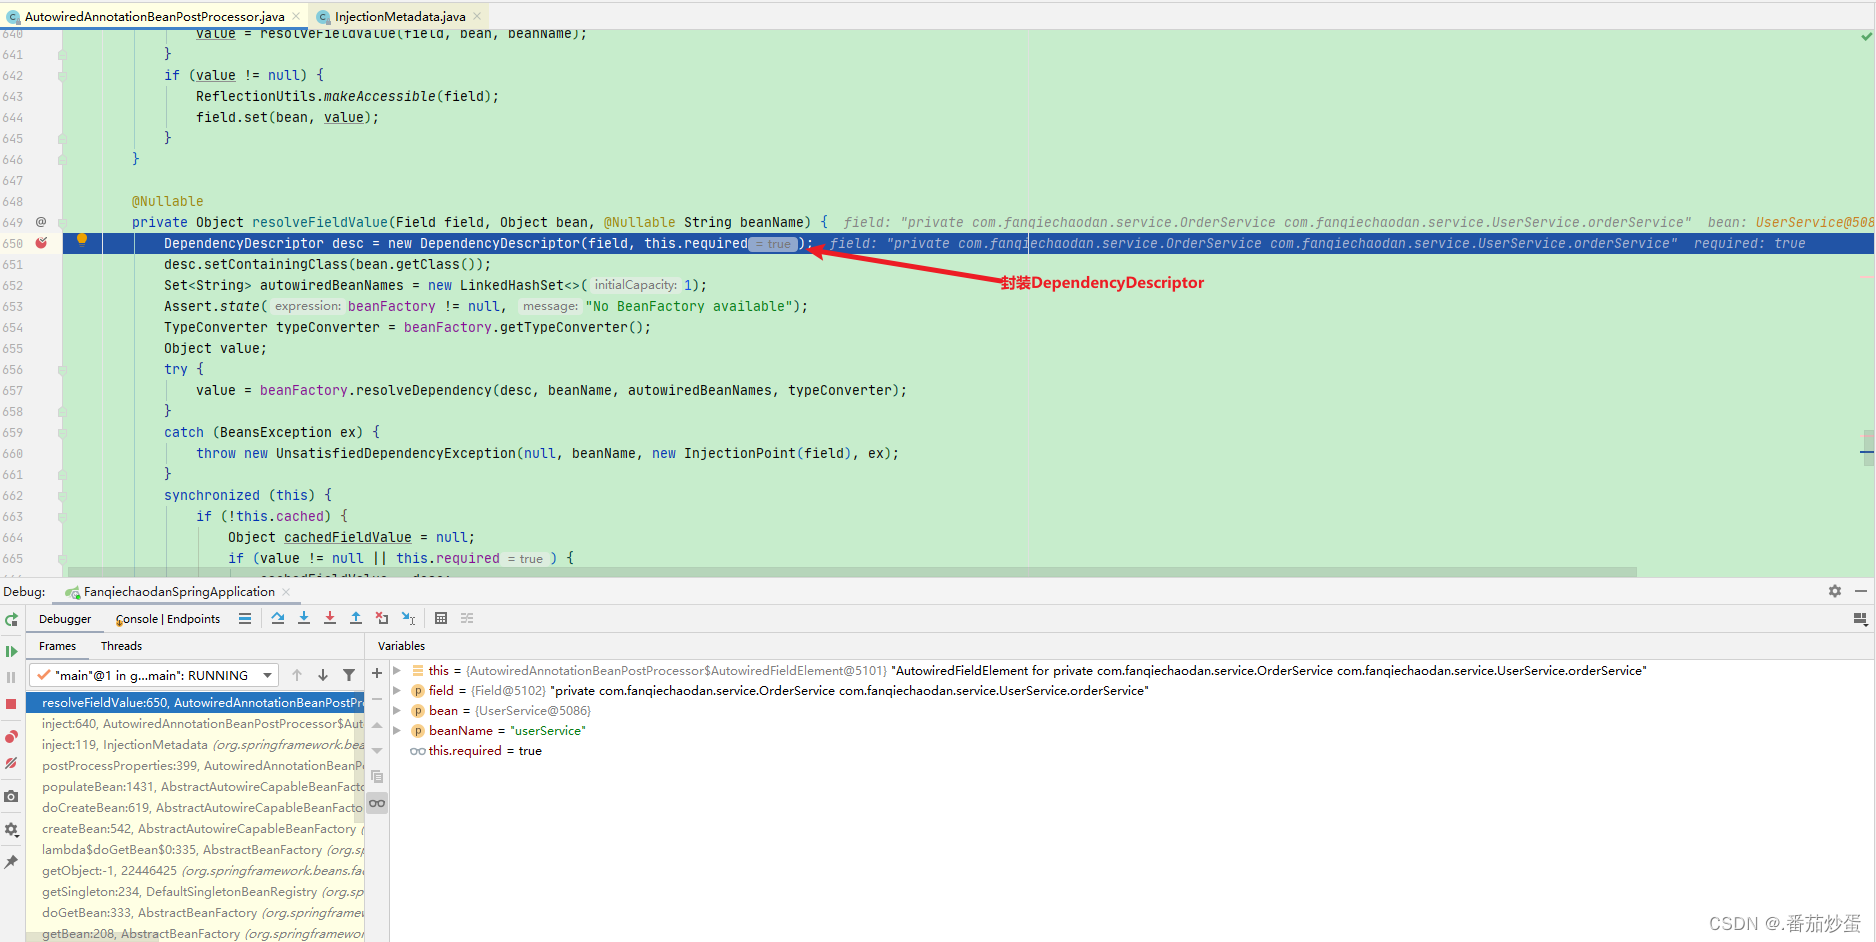Restore layout icon at Debug toolbar right
Screen dimensions: 1876x942
coord(1860,619)
